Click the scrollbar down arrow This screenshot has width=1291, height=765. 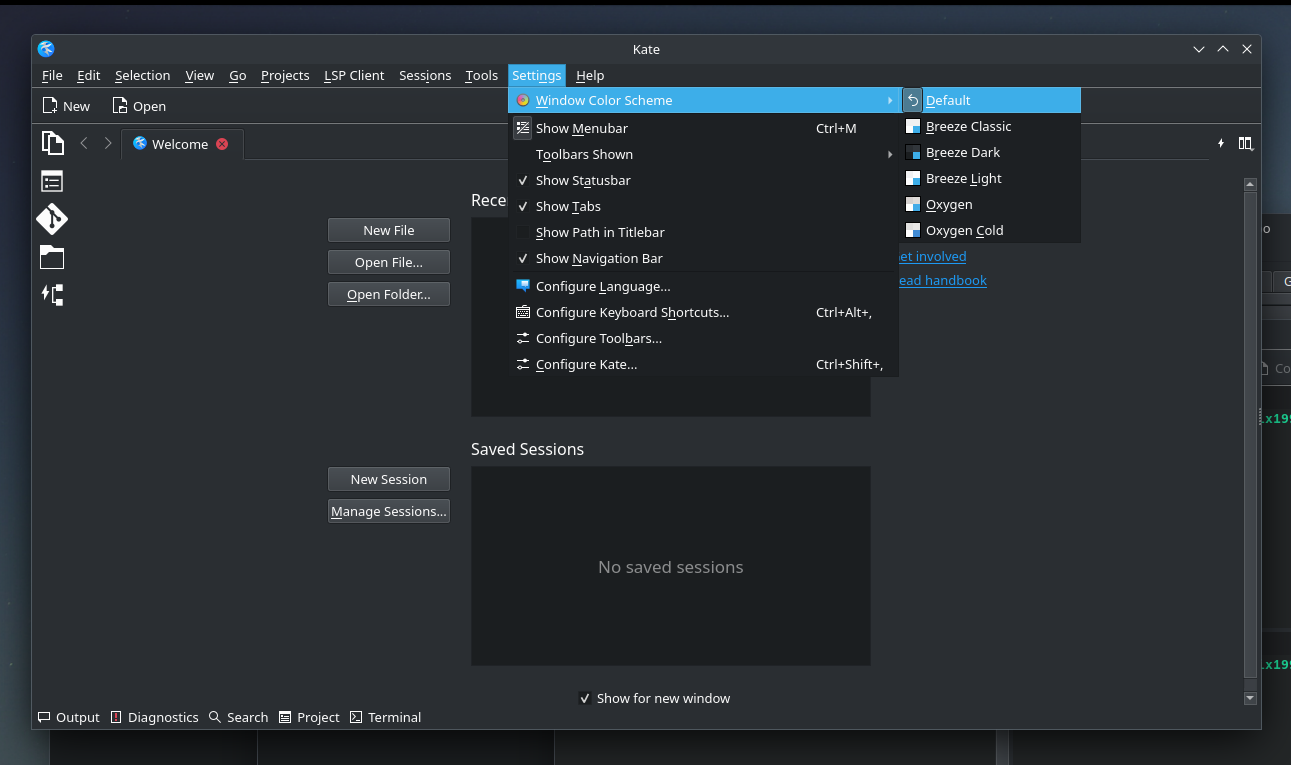pos(1250,697)
